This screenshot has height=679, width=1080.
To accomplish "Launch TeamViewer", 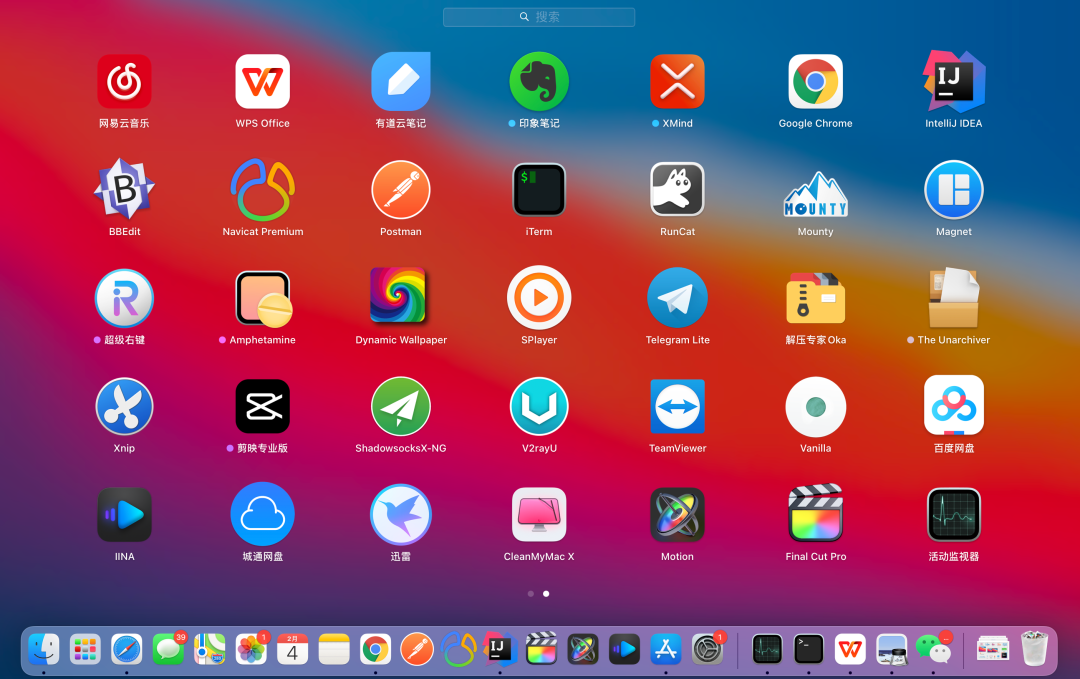I will (x=677, y=406).
